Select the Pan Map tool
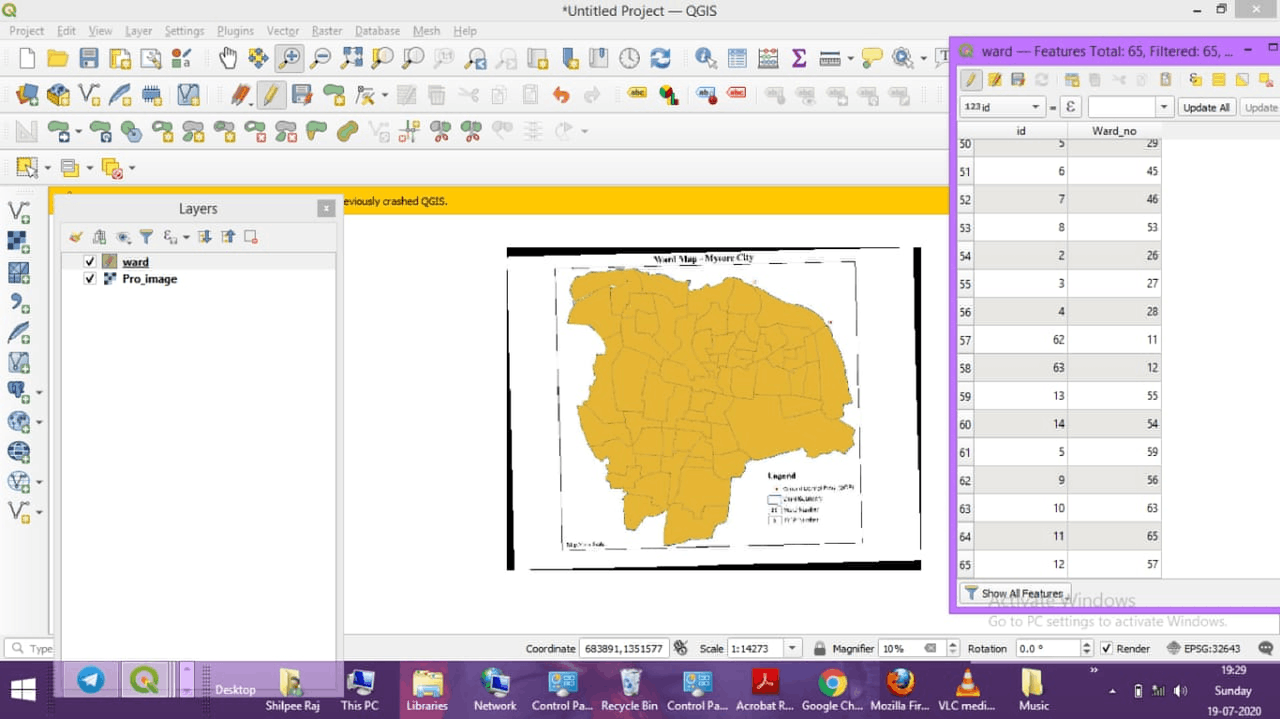 [x=228, y=58]
